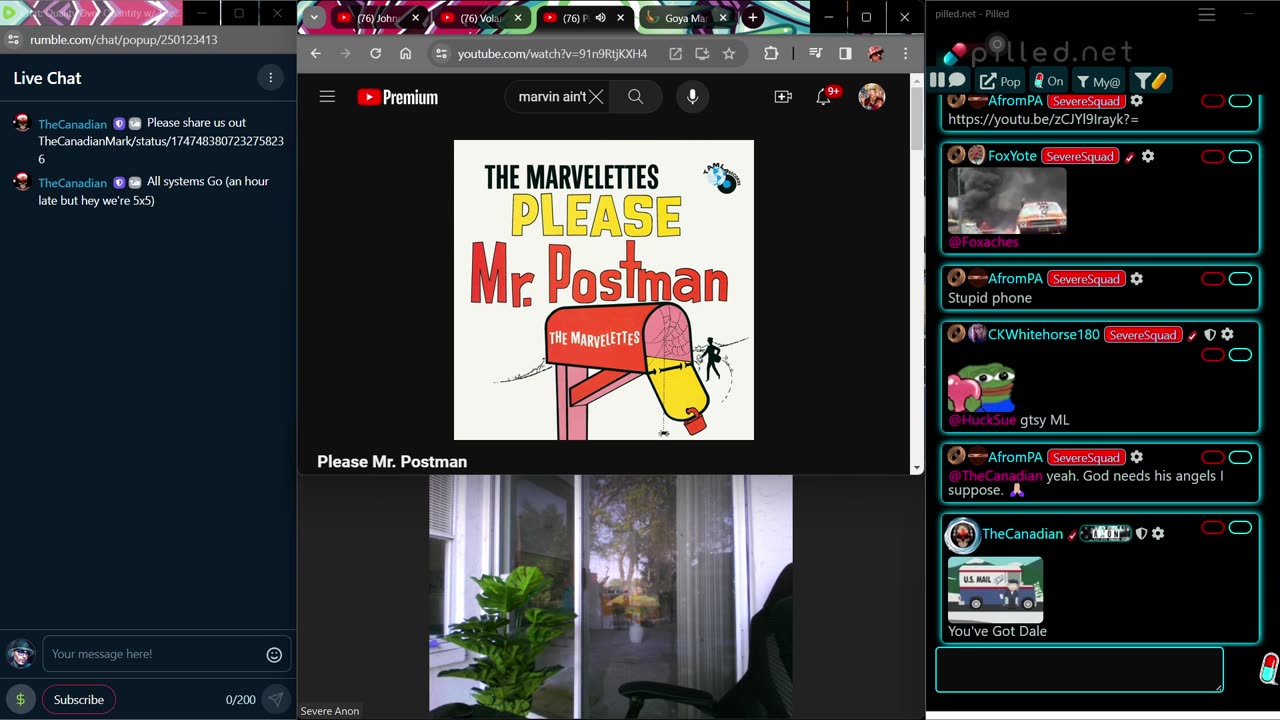Viewport: 1280px width, 720px height.
Task: Click cyan pill toggle on FoxYote message
Action: coord(1240,157)
